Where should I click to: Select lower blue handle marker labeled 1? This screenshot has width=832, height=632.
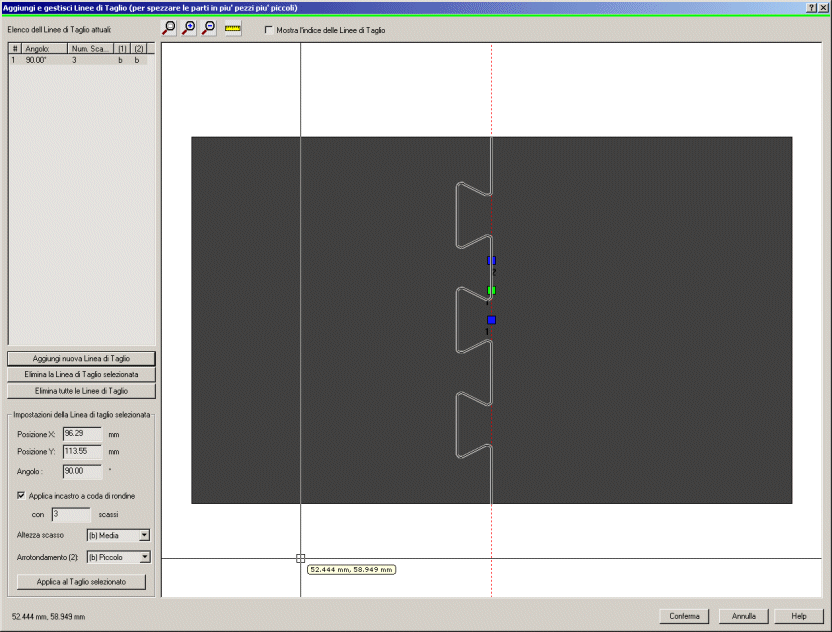coord(491,320)
